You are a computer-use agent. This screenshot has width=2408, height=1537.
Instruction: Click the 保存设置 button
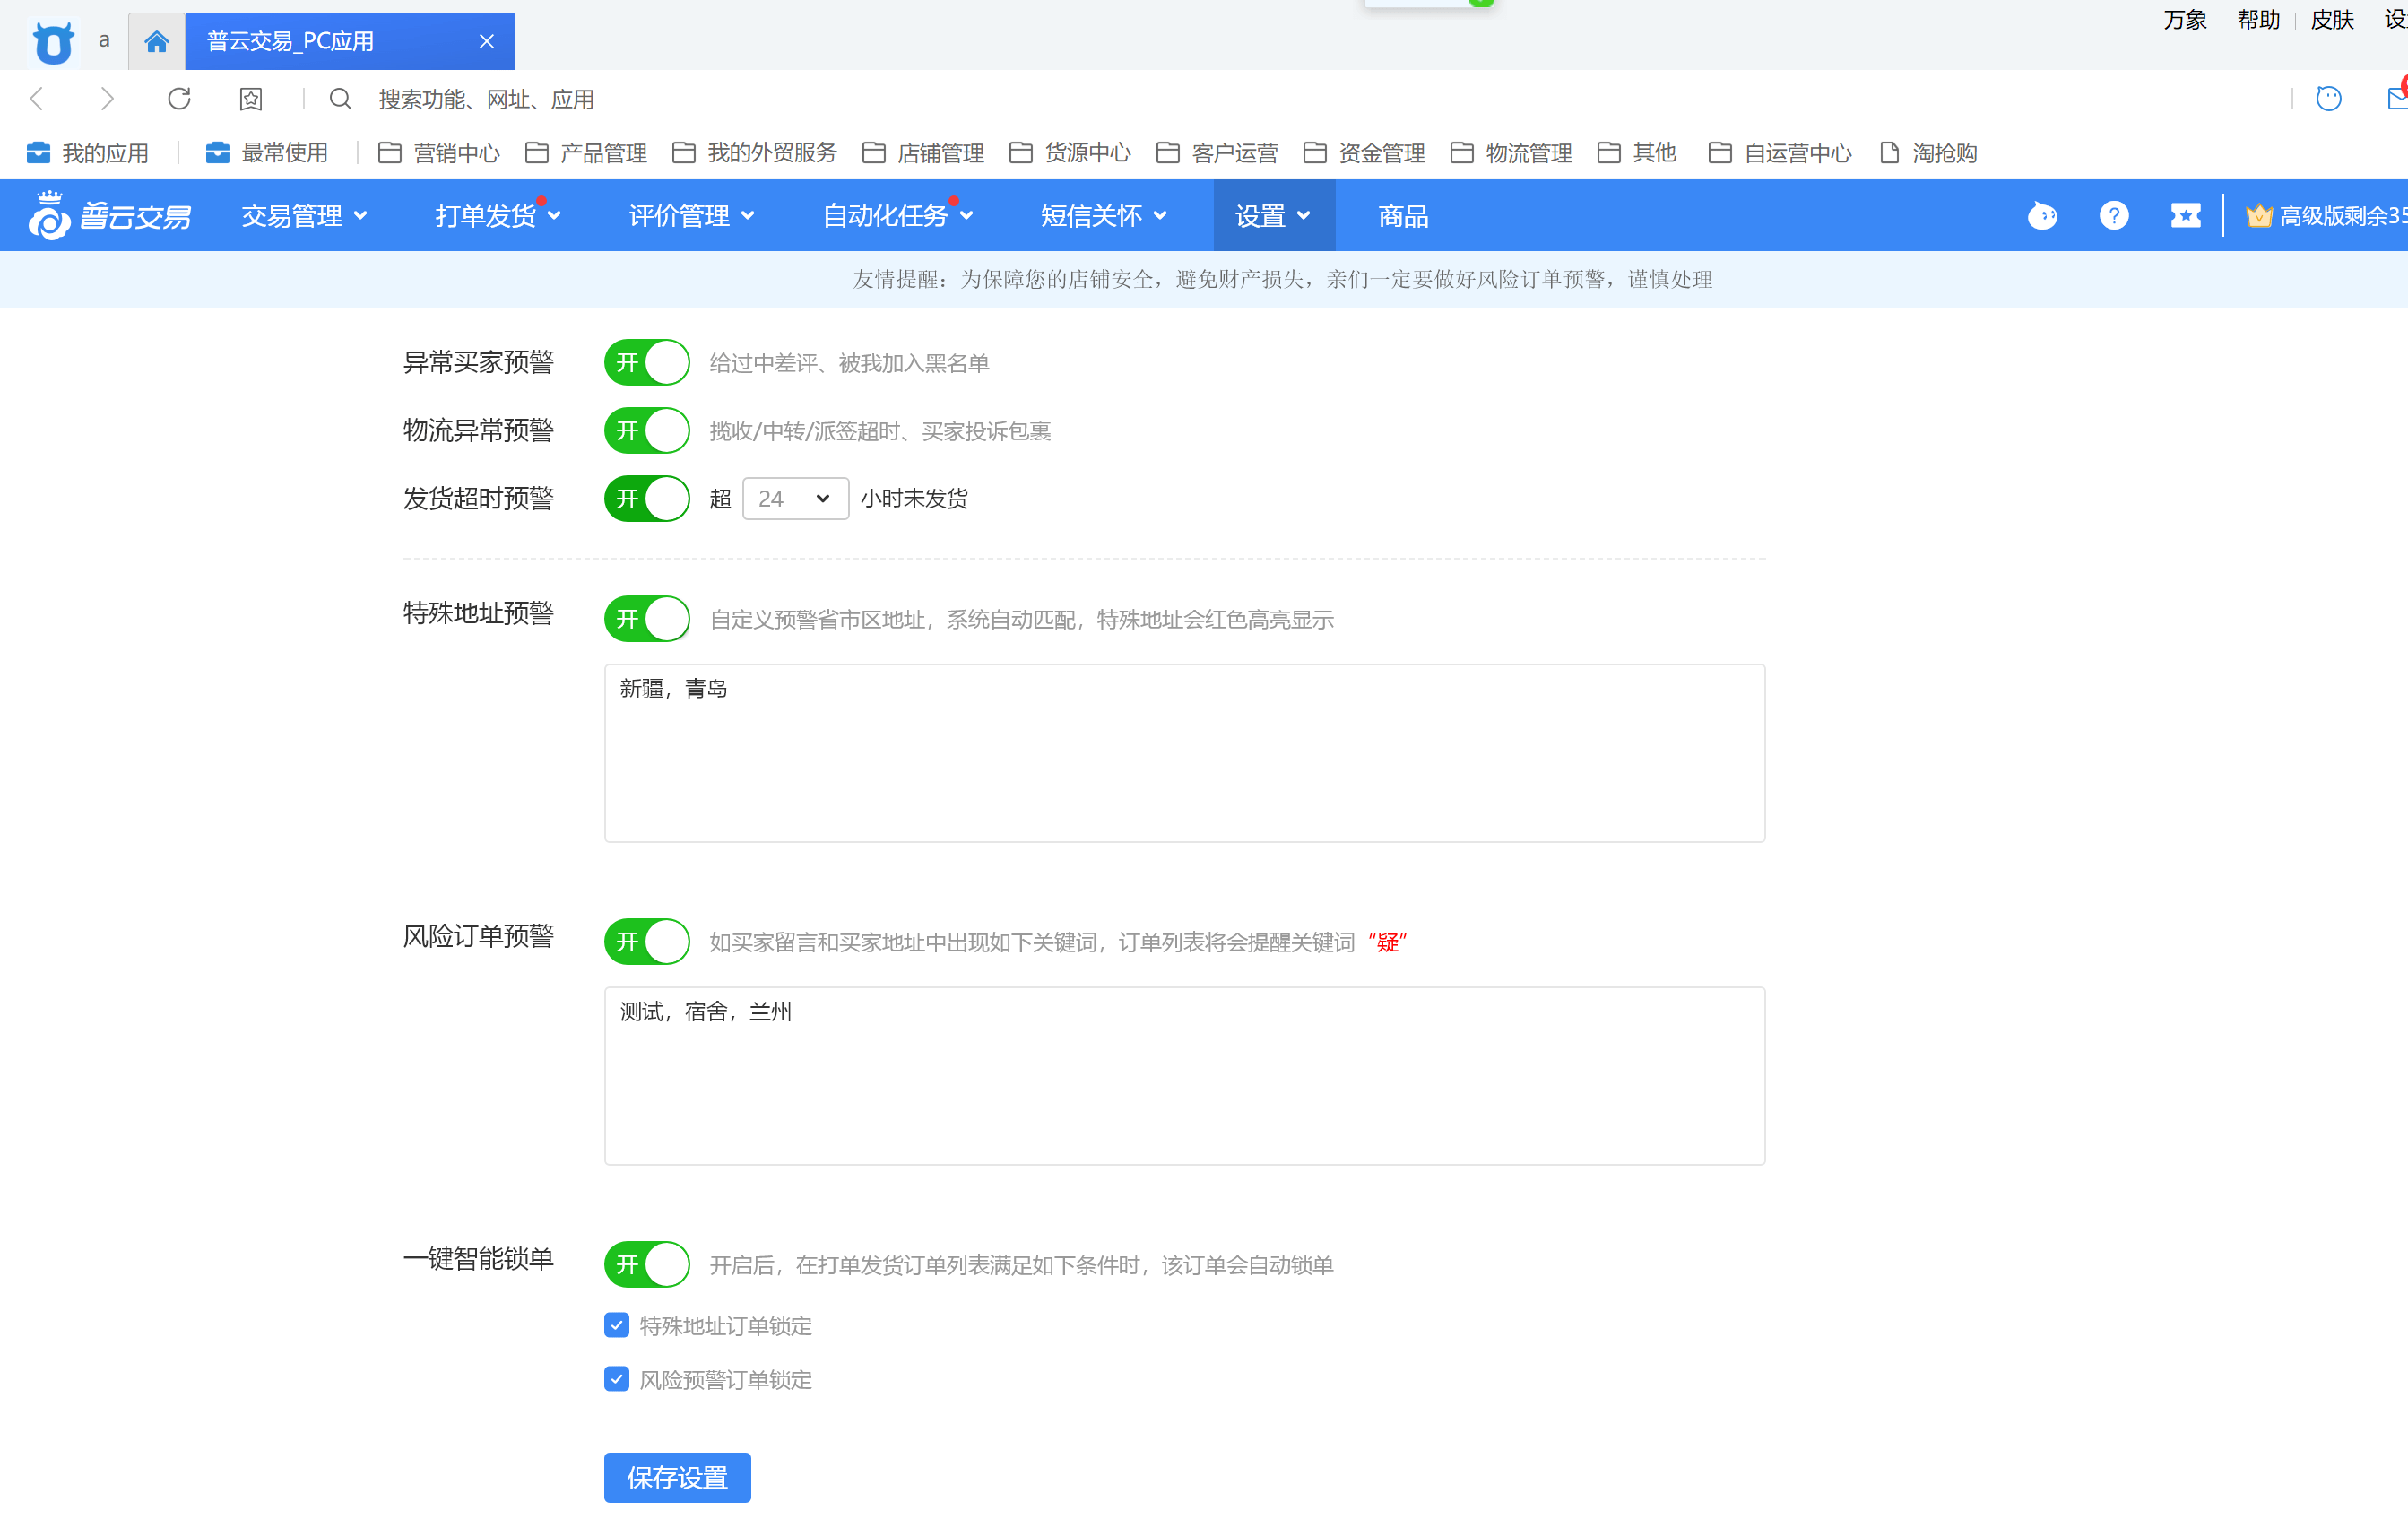click(x=677, y=1477)
